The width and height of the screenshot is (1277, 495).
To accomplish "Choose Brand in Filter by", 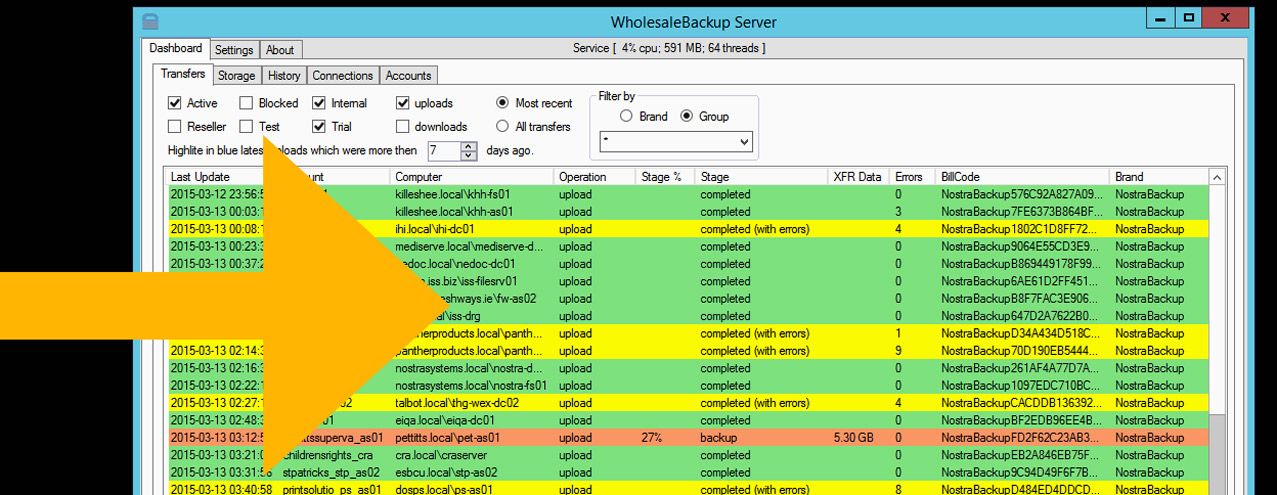I will 626,116.
